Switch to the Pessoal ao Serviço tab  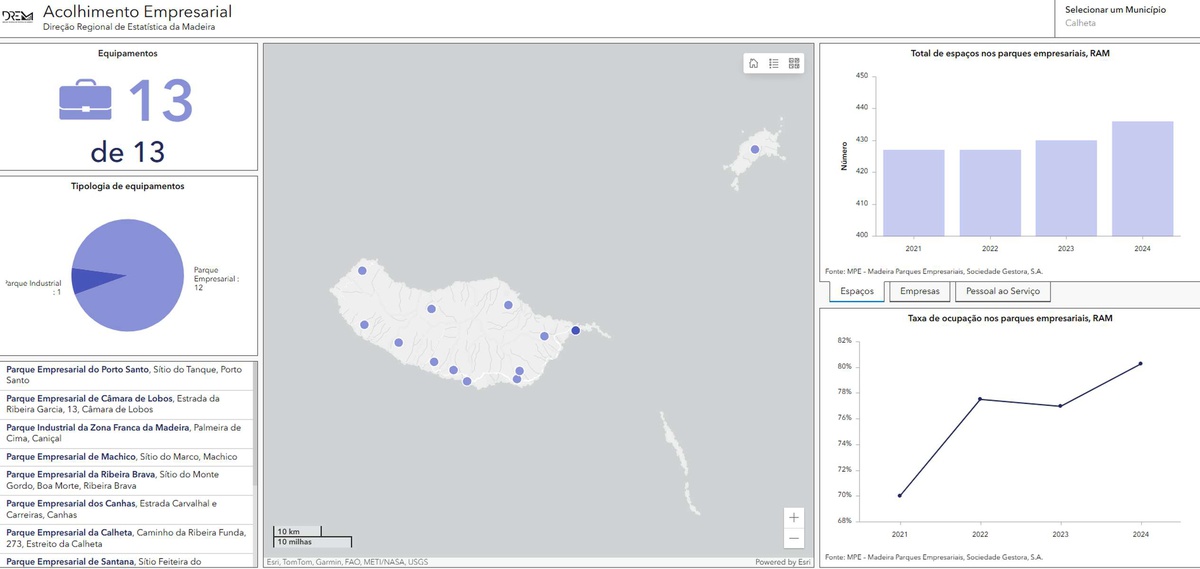coord(1002,292)
